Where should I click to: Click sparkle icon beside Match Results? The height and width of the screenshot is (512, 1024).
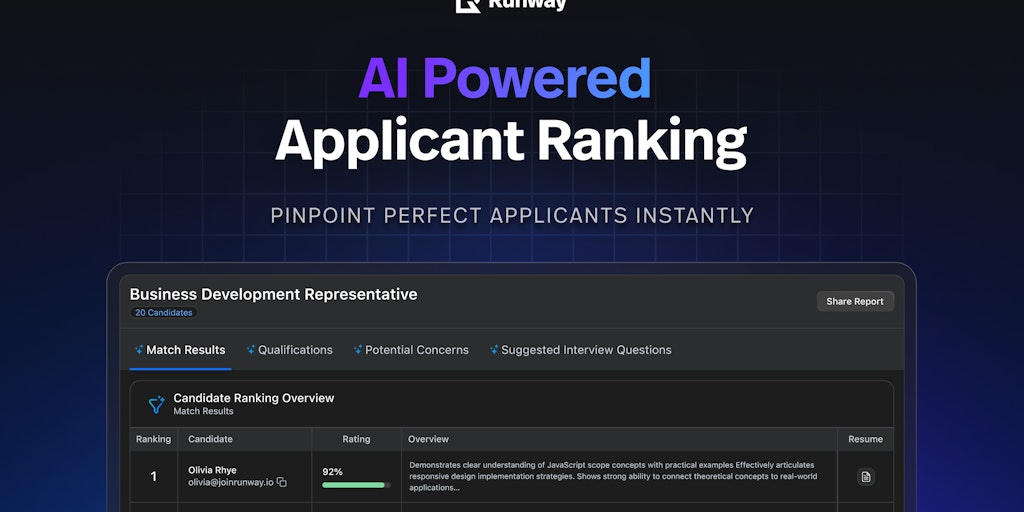click(x=139, y=349)
